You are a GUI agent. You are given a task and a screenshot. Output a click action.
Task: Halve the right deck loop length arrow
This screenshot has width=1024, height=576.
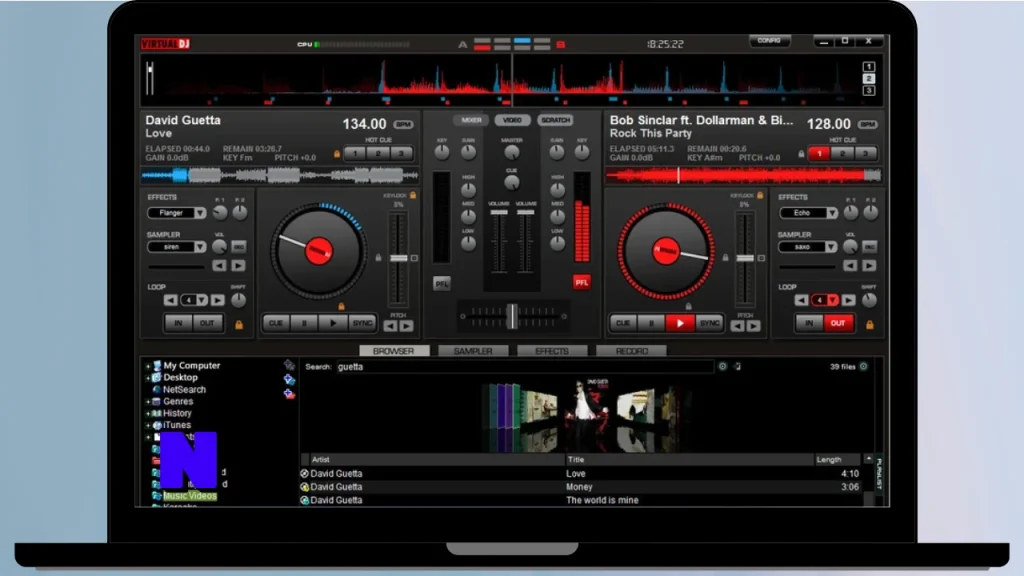pos(801,300)
